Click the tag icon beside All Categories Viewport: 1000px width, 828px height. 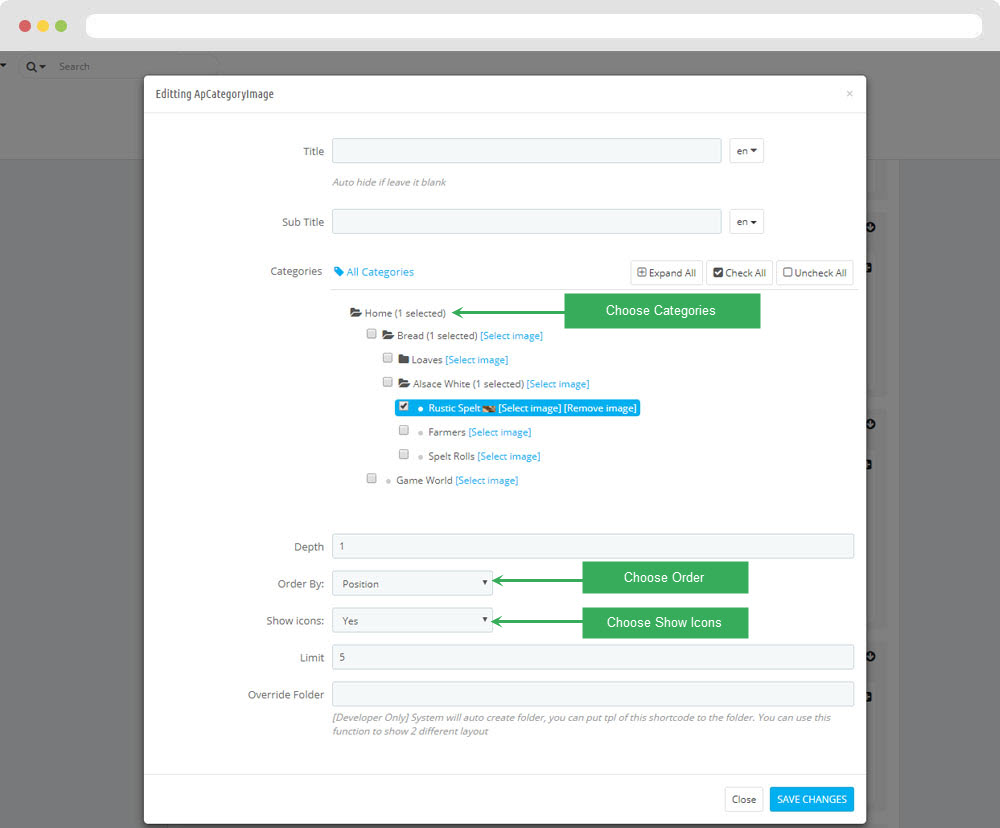pos(339,272)
